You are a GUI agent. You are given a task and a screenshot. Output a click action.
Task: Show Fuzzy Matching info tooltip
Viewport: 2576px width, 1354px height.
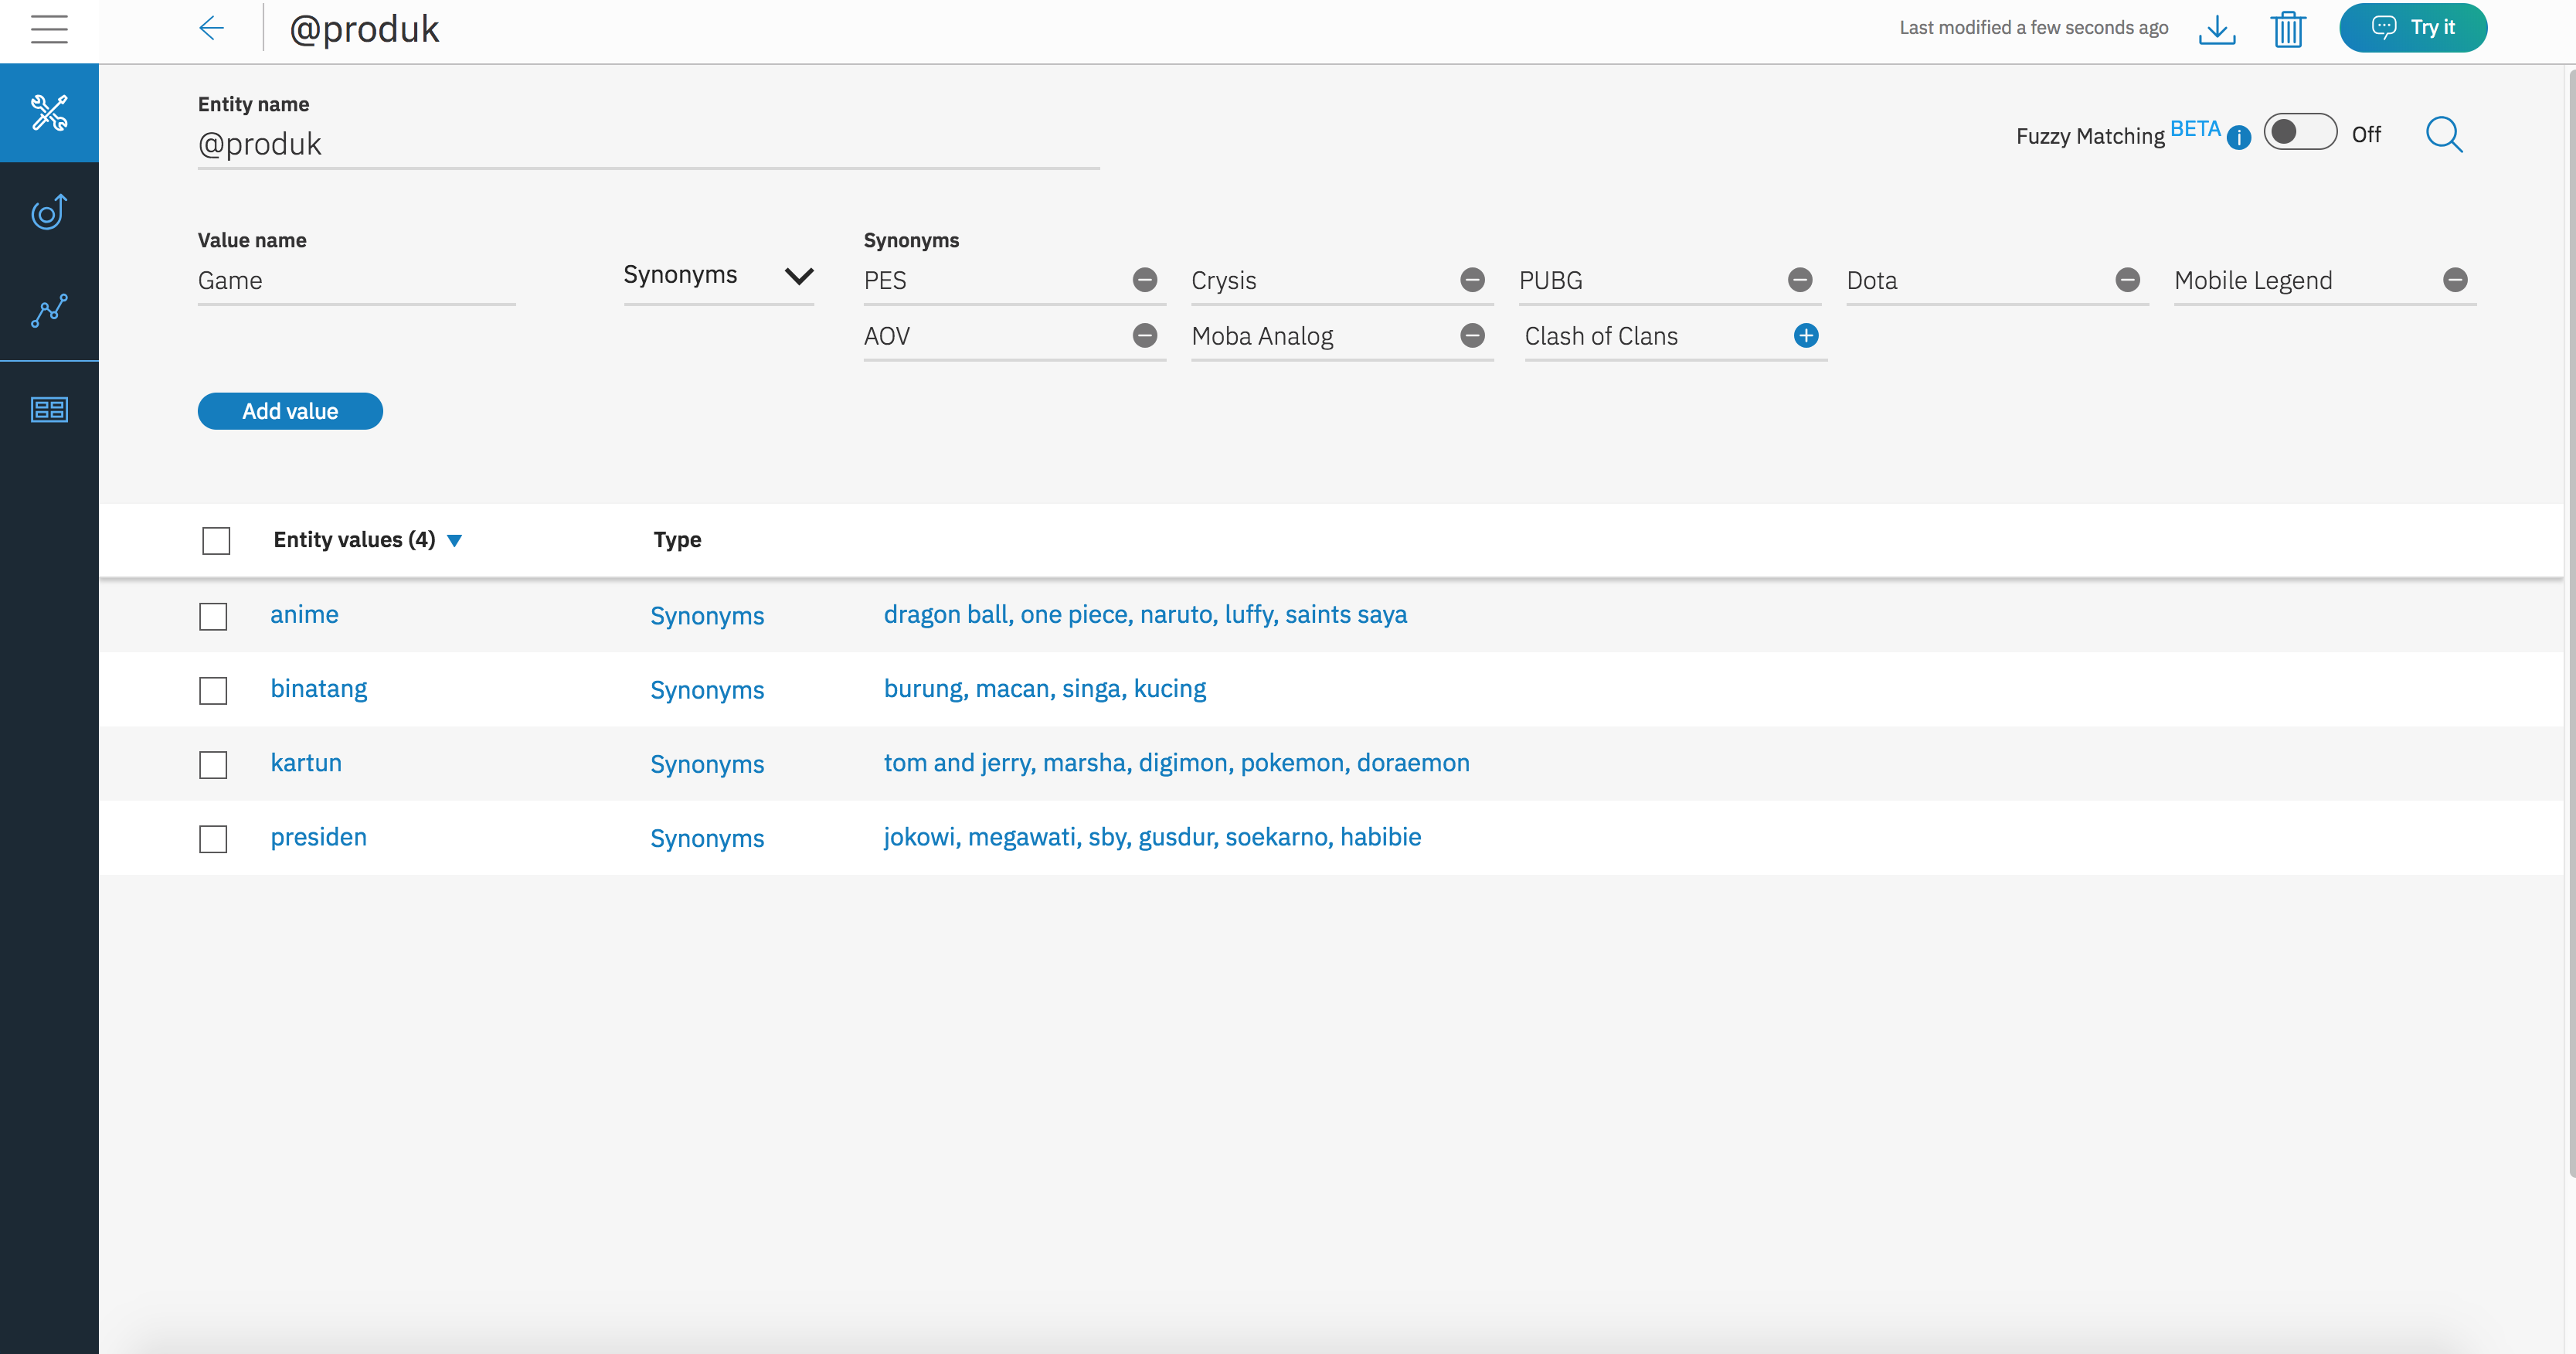coord(2239,138)
